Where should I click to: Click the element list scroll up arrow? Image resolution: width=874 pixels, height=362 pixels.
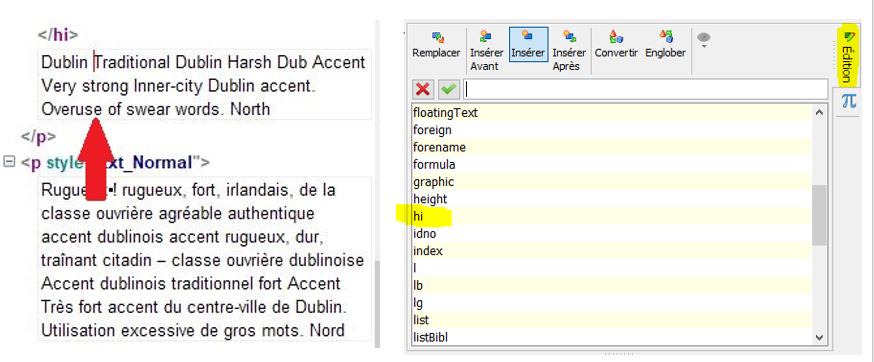click(x=819, y=113)
